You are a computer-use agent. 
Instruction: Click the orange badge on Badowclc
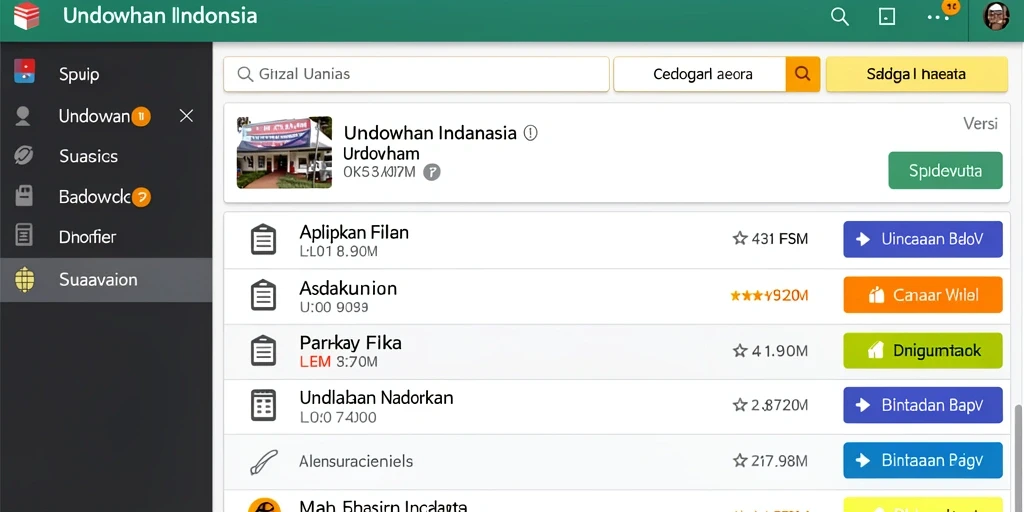[142, 197]
